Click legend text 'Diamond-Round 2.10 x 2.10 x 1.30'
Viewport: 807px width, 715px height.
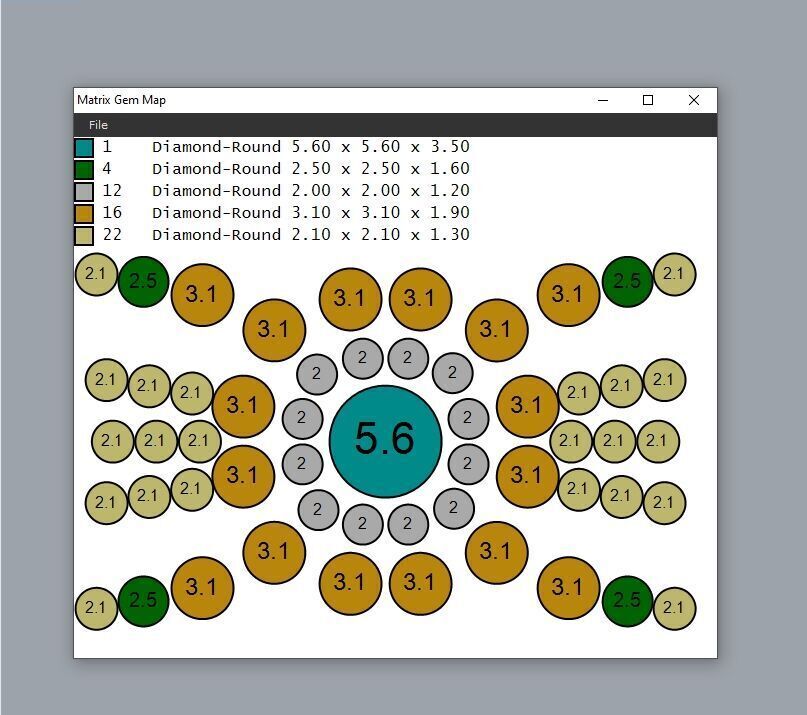tap(311, 235)
